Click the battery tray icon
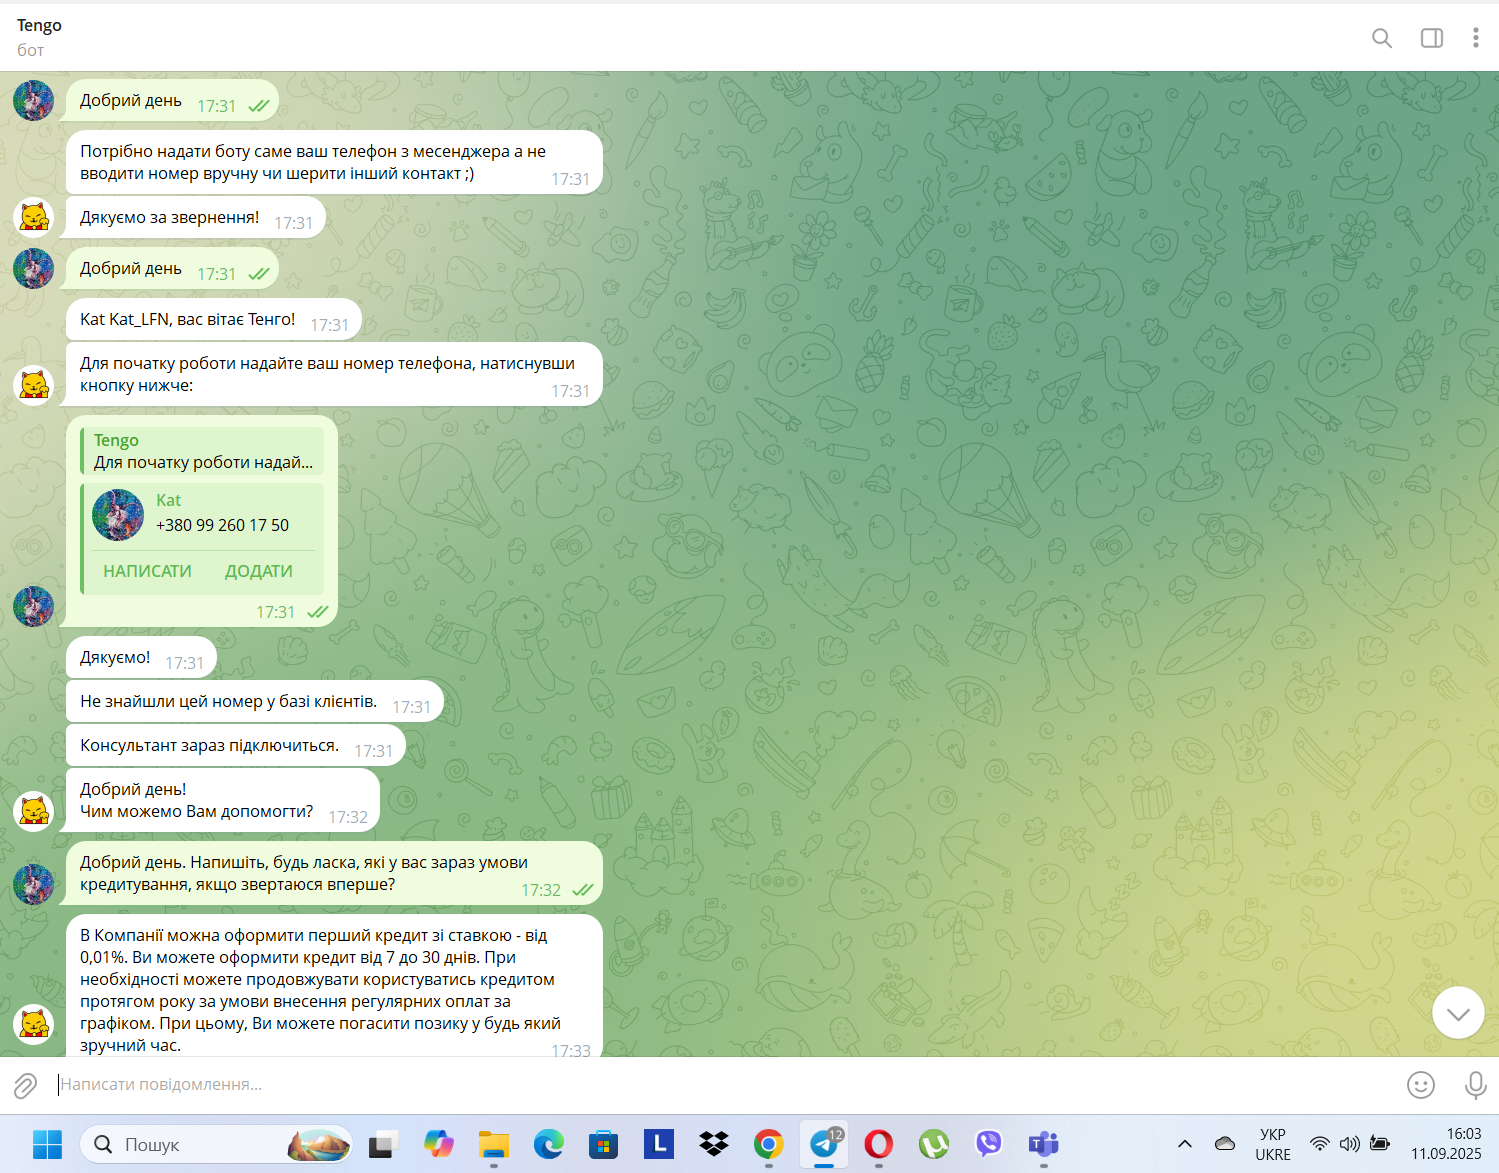Image resolution: width=1499 pixels, height=1173 pixels. click(x=1380, y=1144)
